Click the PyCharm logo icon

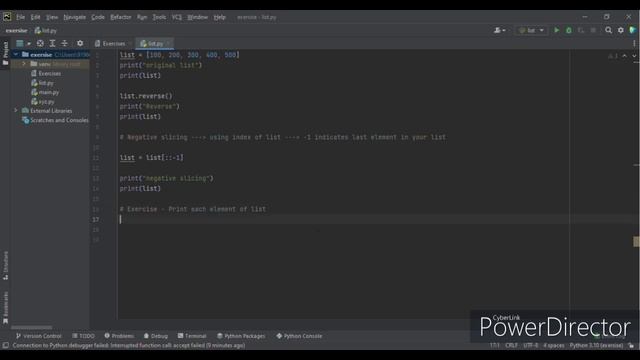click(7, 17)
